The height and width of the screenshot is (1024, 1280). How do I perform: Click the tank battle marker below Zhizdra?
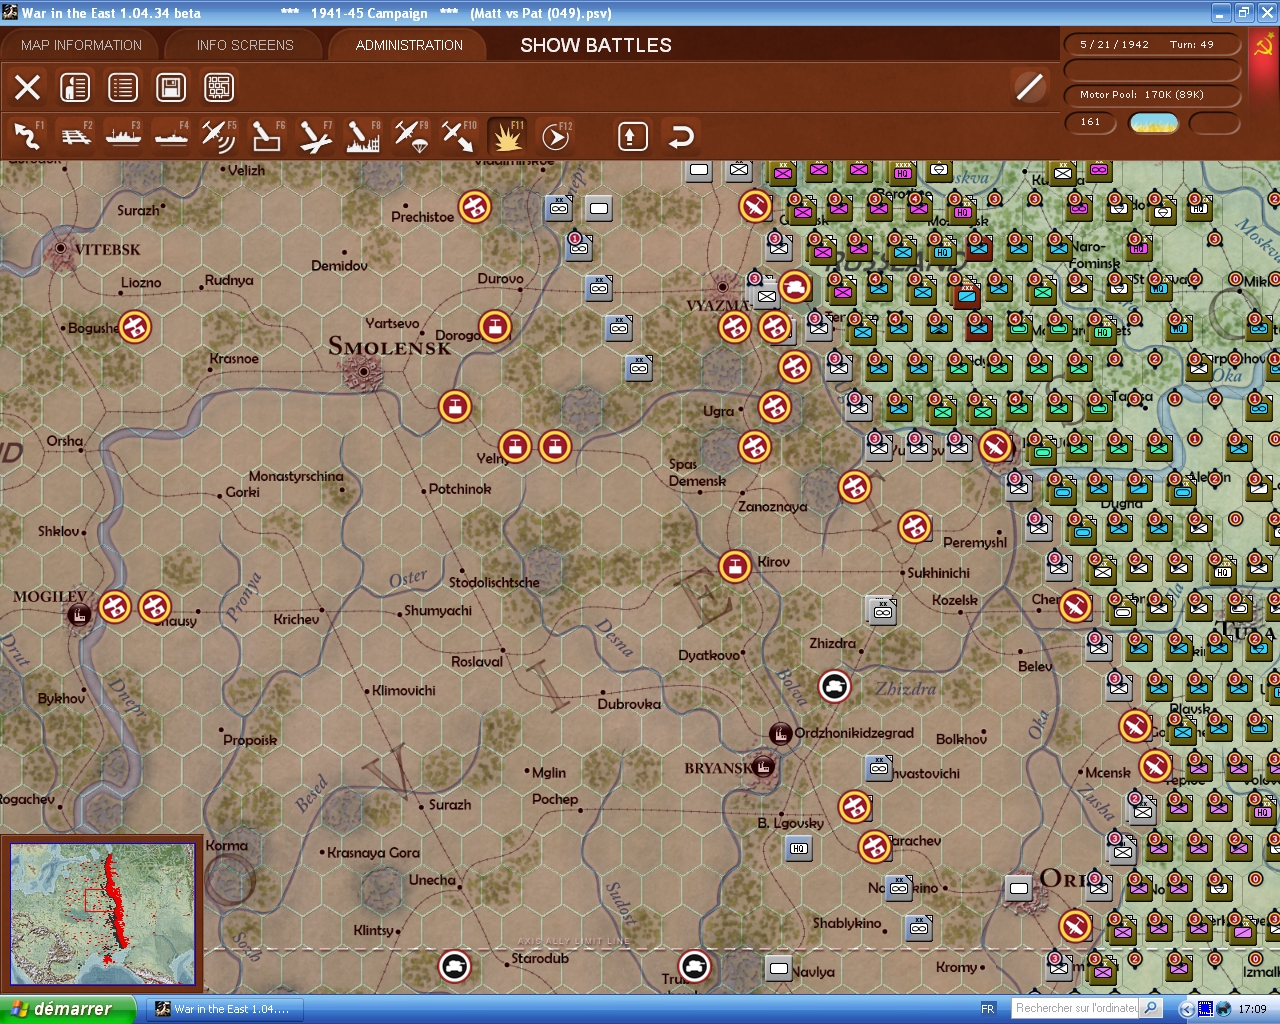pyautogui.click(x=835, y=686)
